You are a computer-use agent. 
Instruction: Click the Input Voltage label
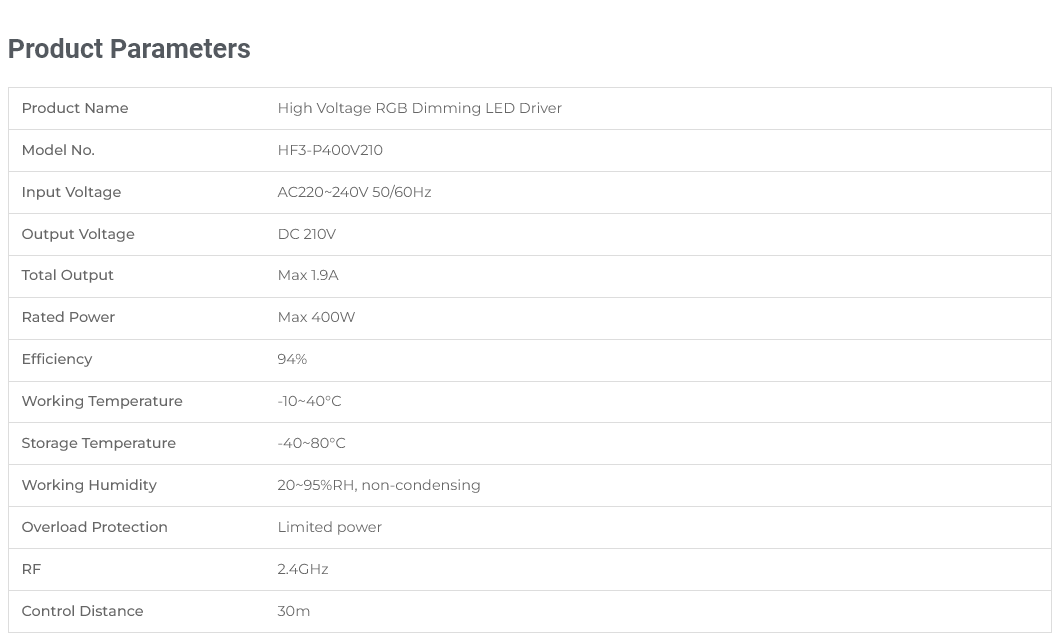[x=71, y=192]
